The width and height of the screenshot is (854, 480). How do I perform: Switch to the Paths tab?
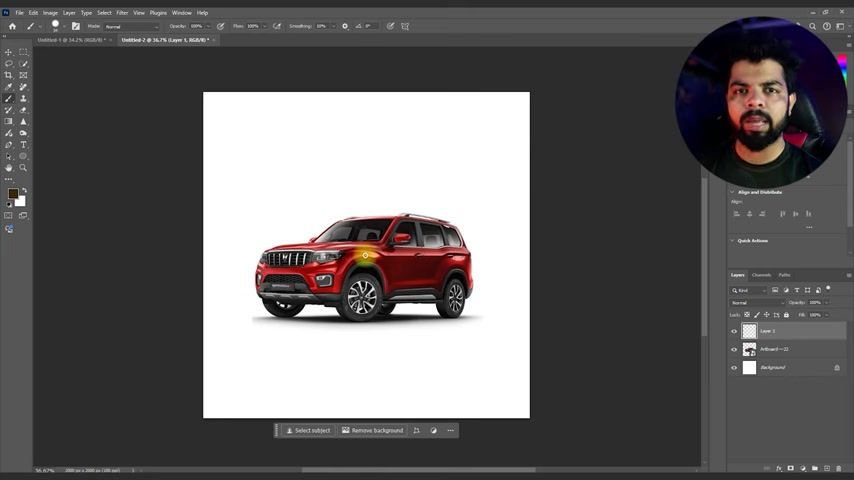(x=784, y=275)
